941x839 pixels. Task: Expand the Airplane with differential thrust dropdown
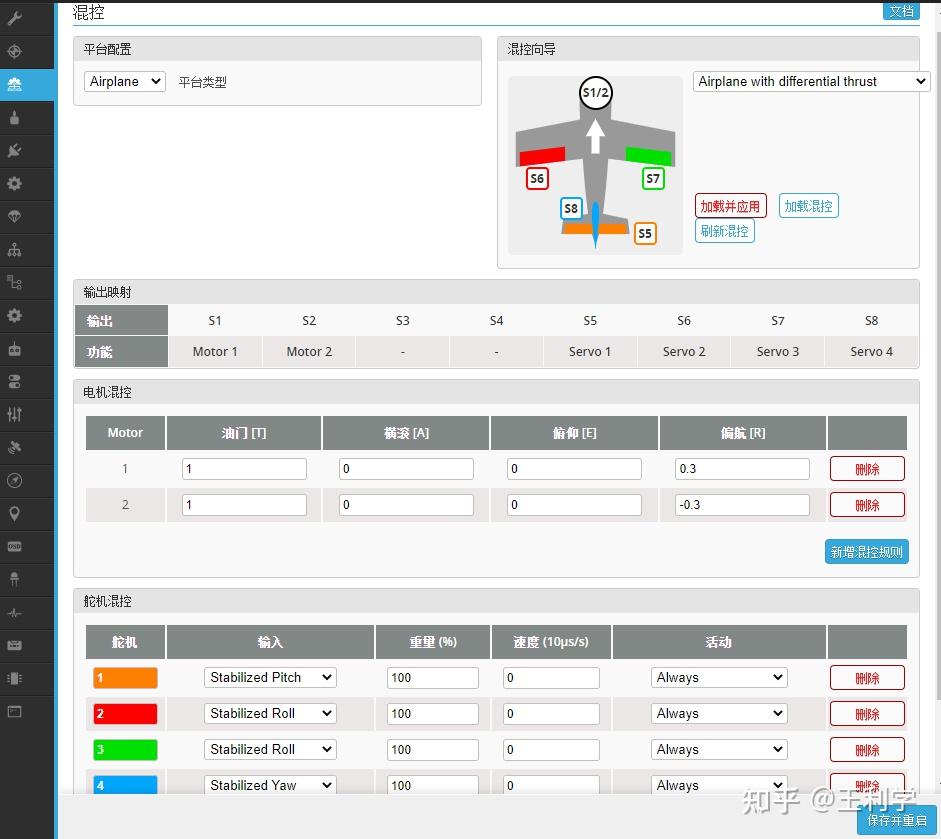[810, 81]
